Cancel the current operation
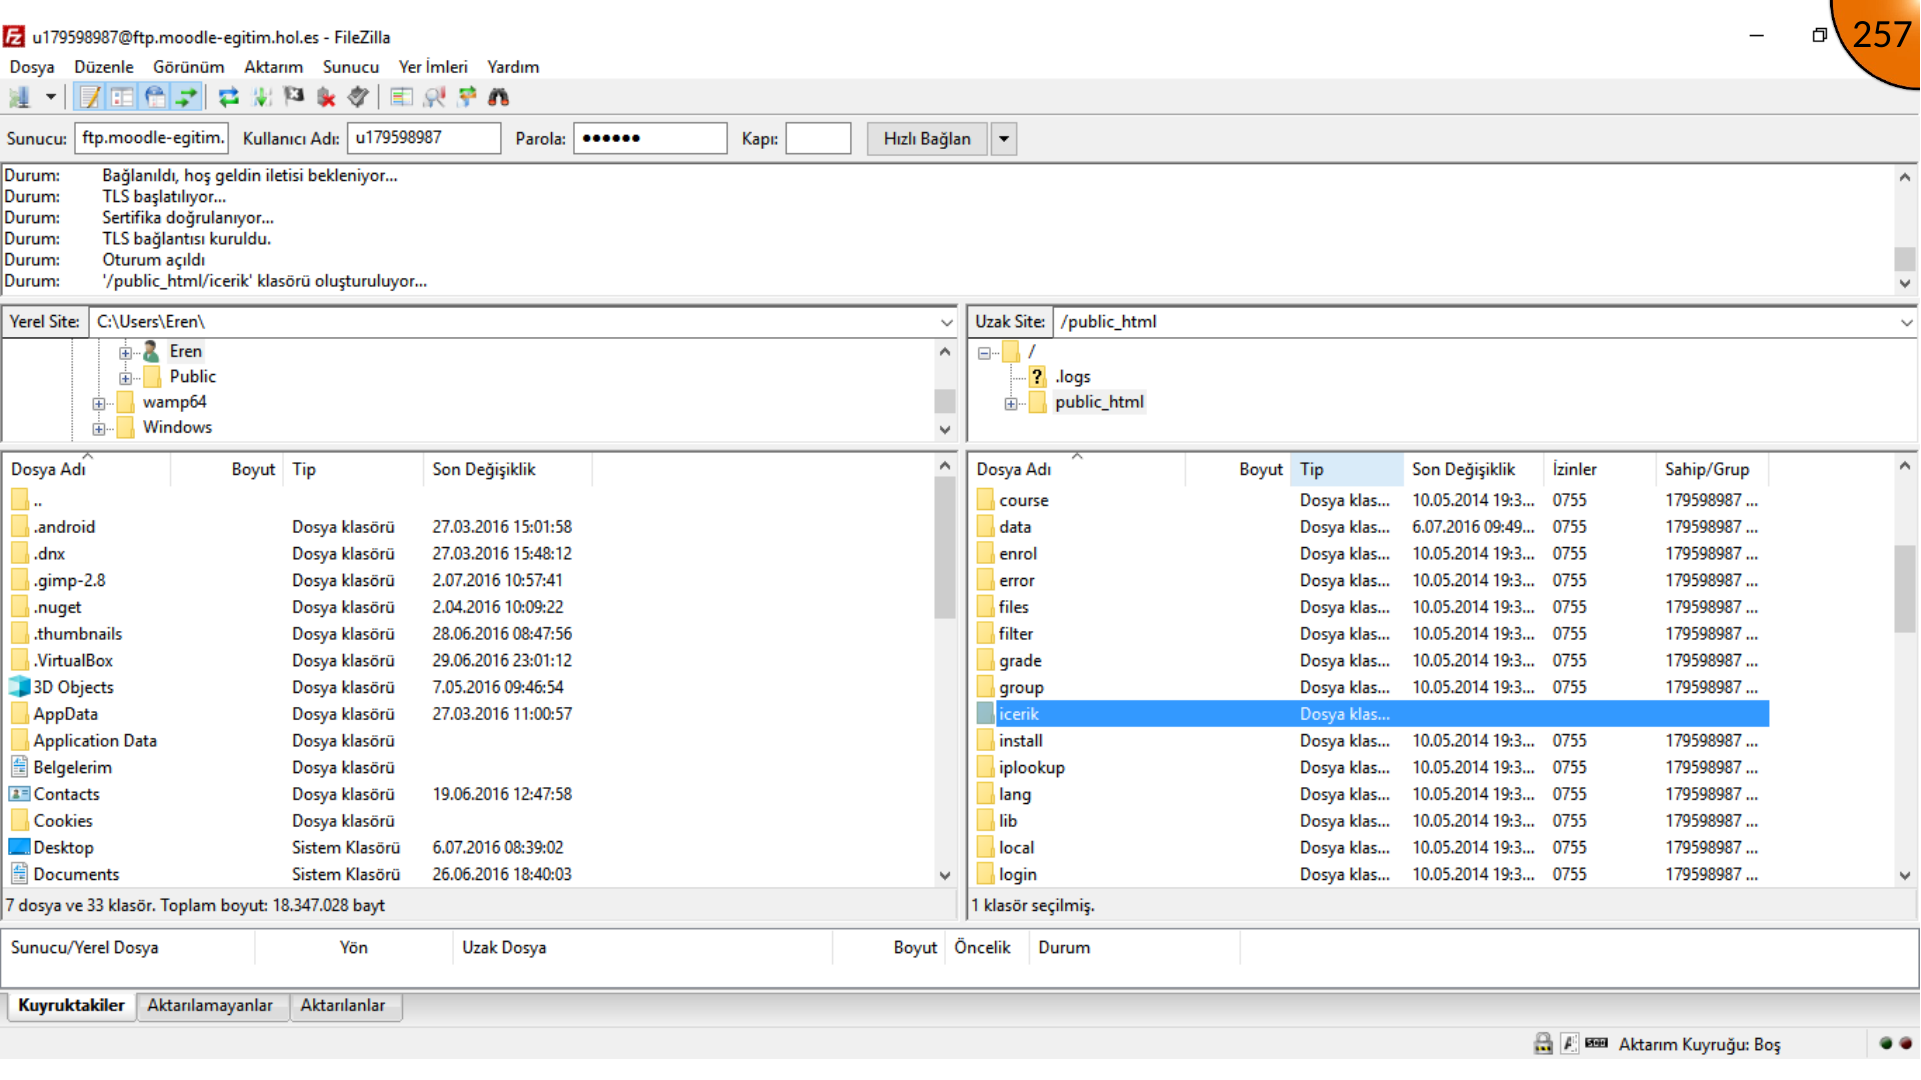 point(293,97)
